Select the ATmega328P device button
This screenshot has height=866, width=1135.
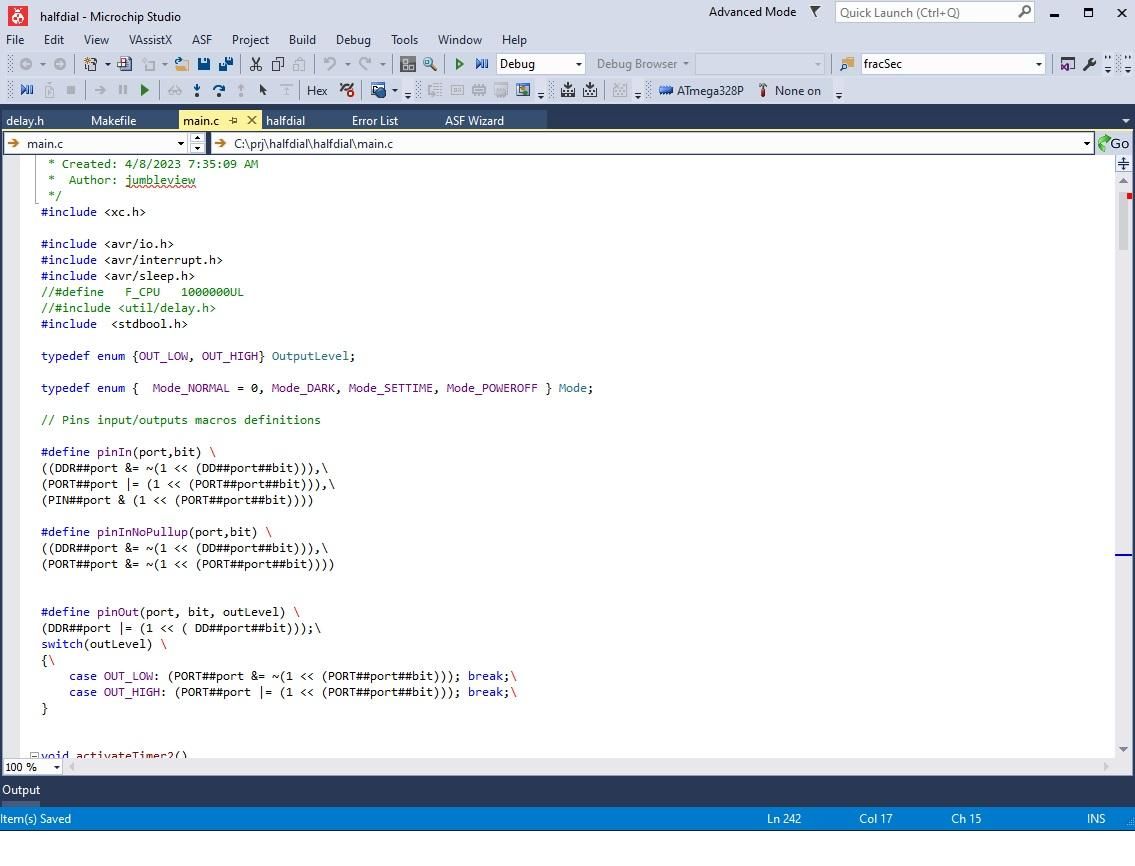click(x=701, y=91)
